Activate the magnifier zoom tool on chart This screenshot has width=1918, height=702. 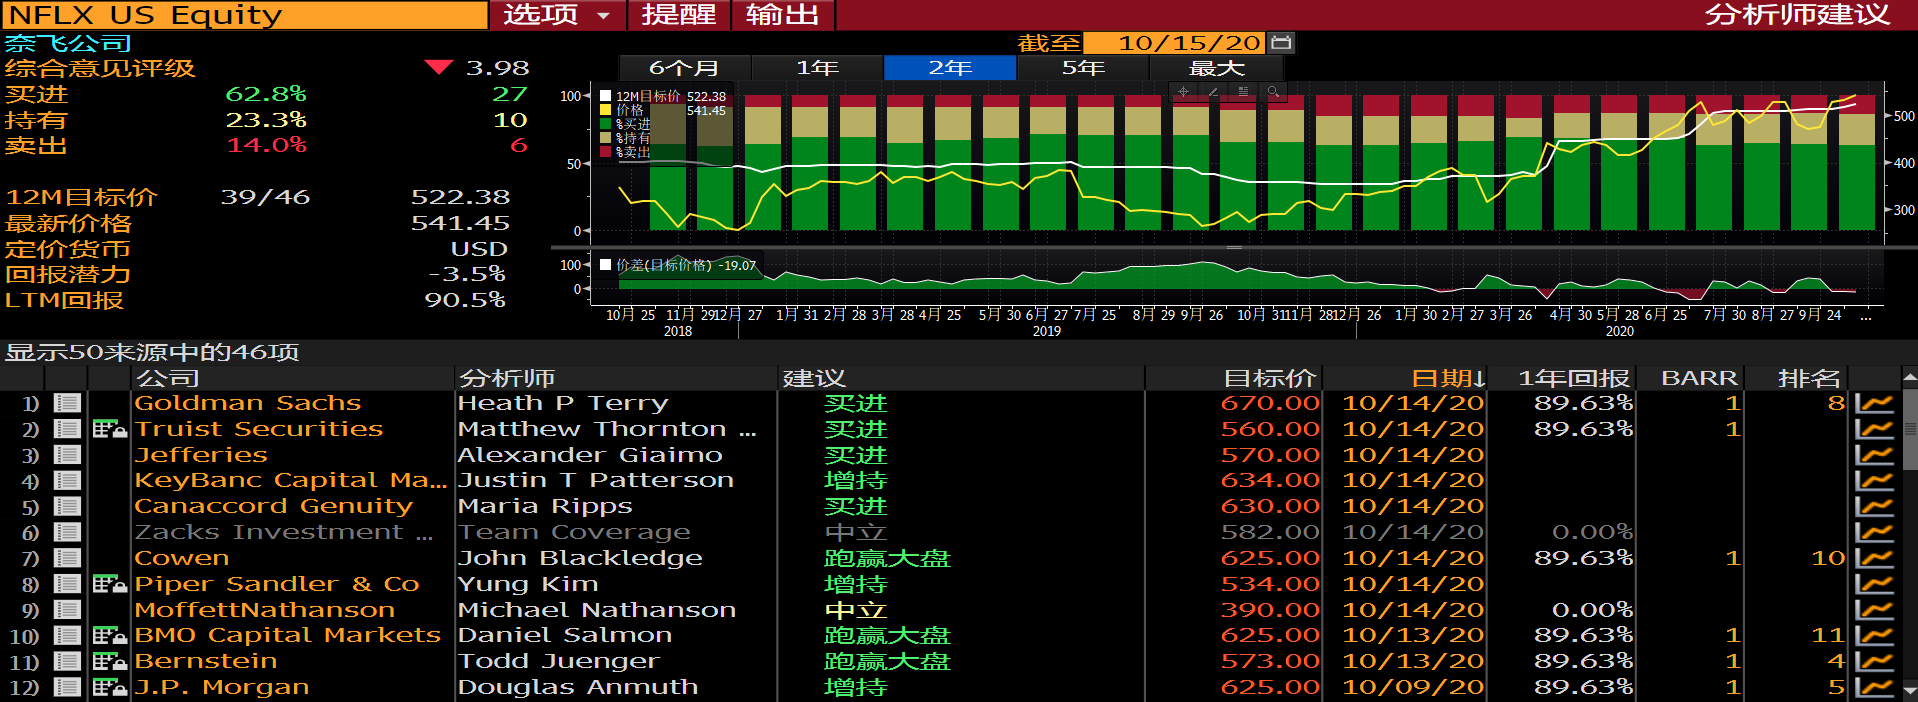(x=1273, y=91)
